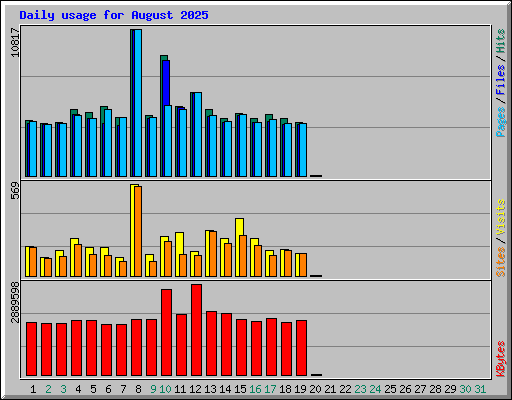Viewport: 512px width, 400px height.
Task: Select green day label 2 on the x-axis
Action: 48,389
